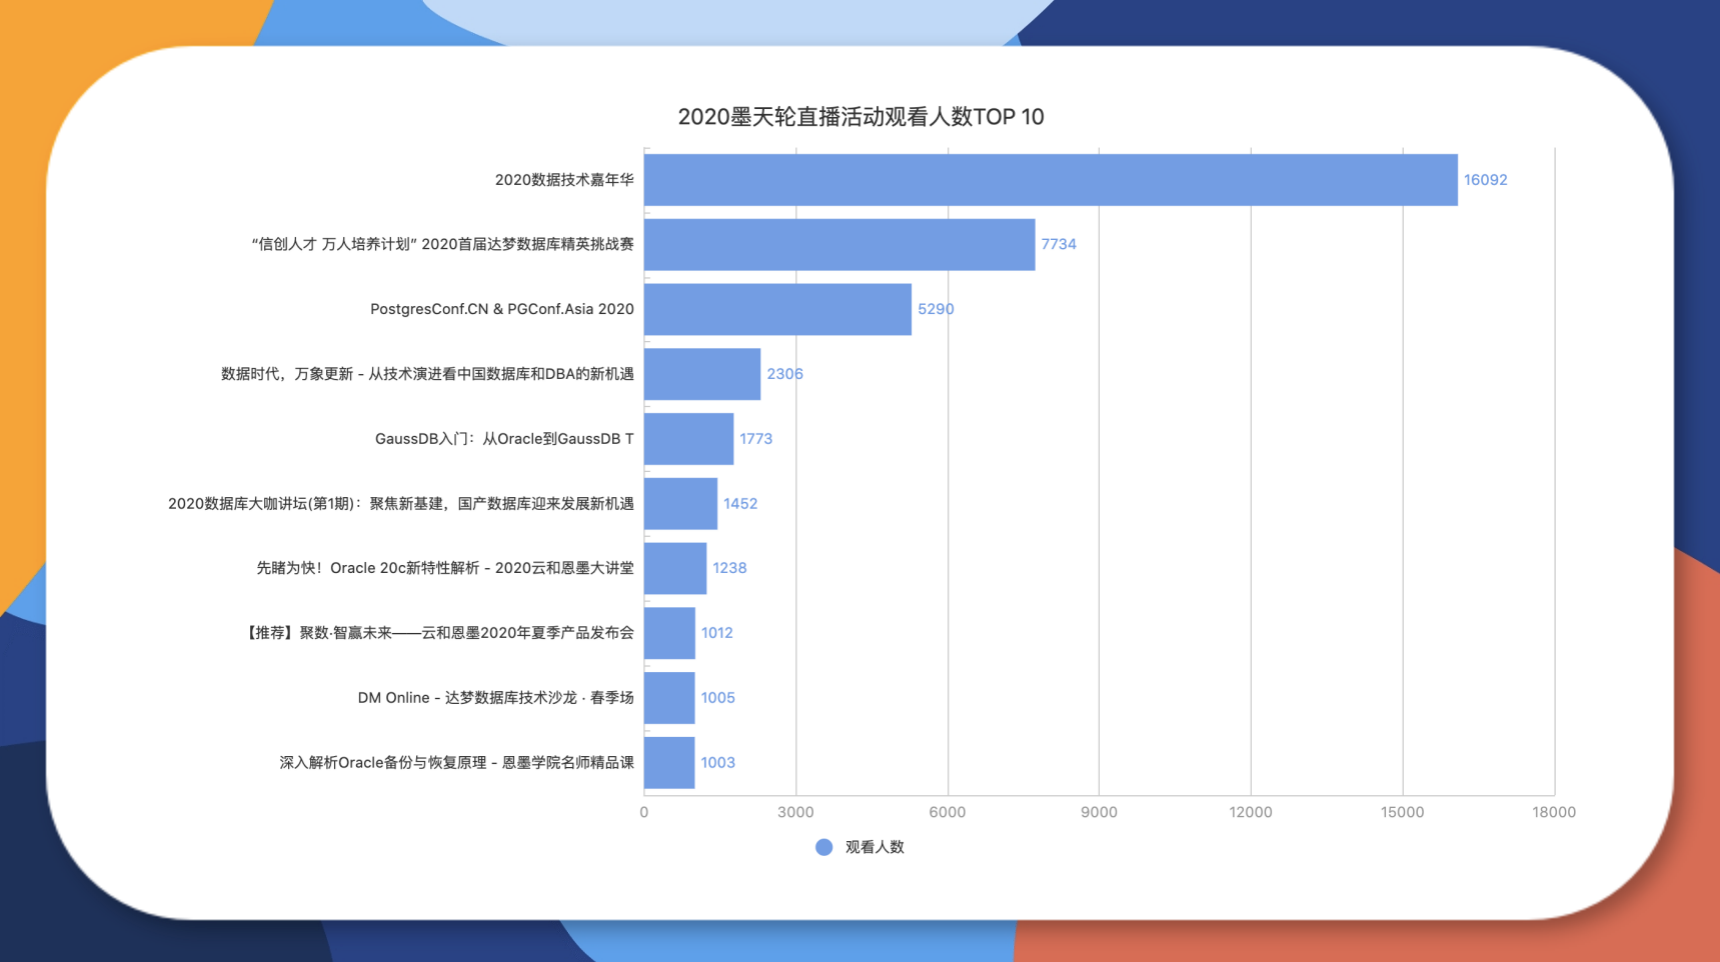This screenshot has height=962, width=1720.
Task: Toggle the 观看人数 legend dot
Action: click(x=824, y=847)
